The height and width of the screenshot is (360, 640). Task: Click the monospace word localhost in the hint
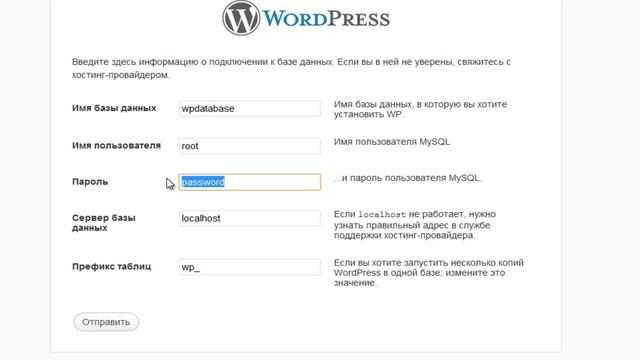click(x=382, y=215)
